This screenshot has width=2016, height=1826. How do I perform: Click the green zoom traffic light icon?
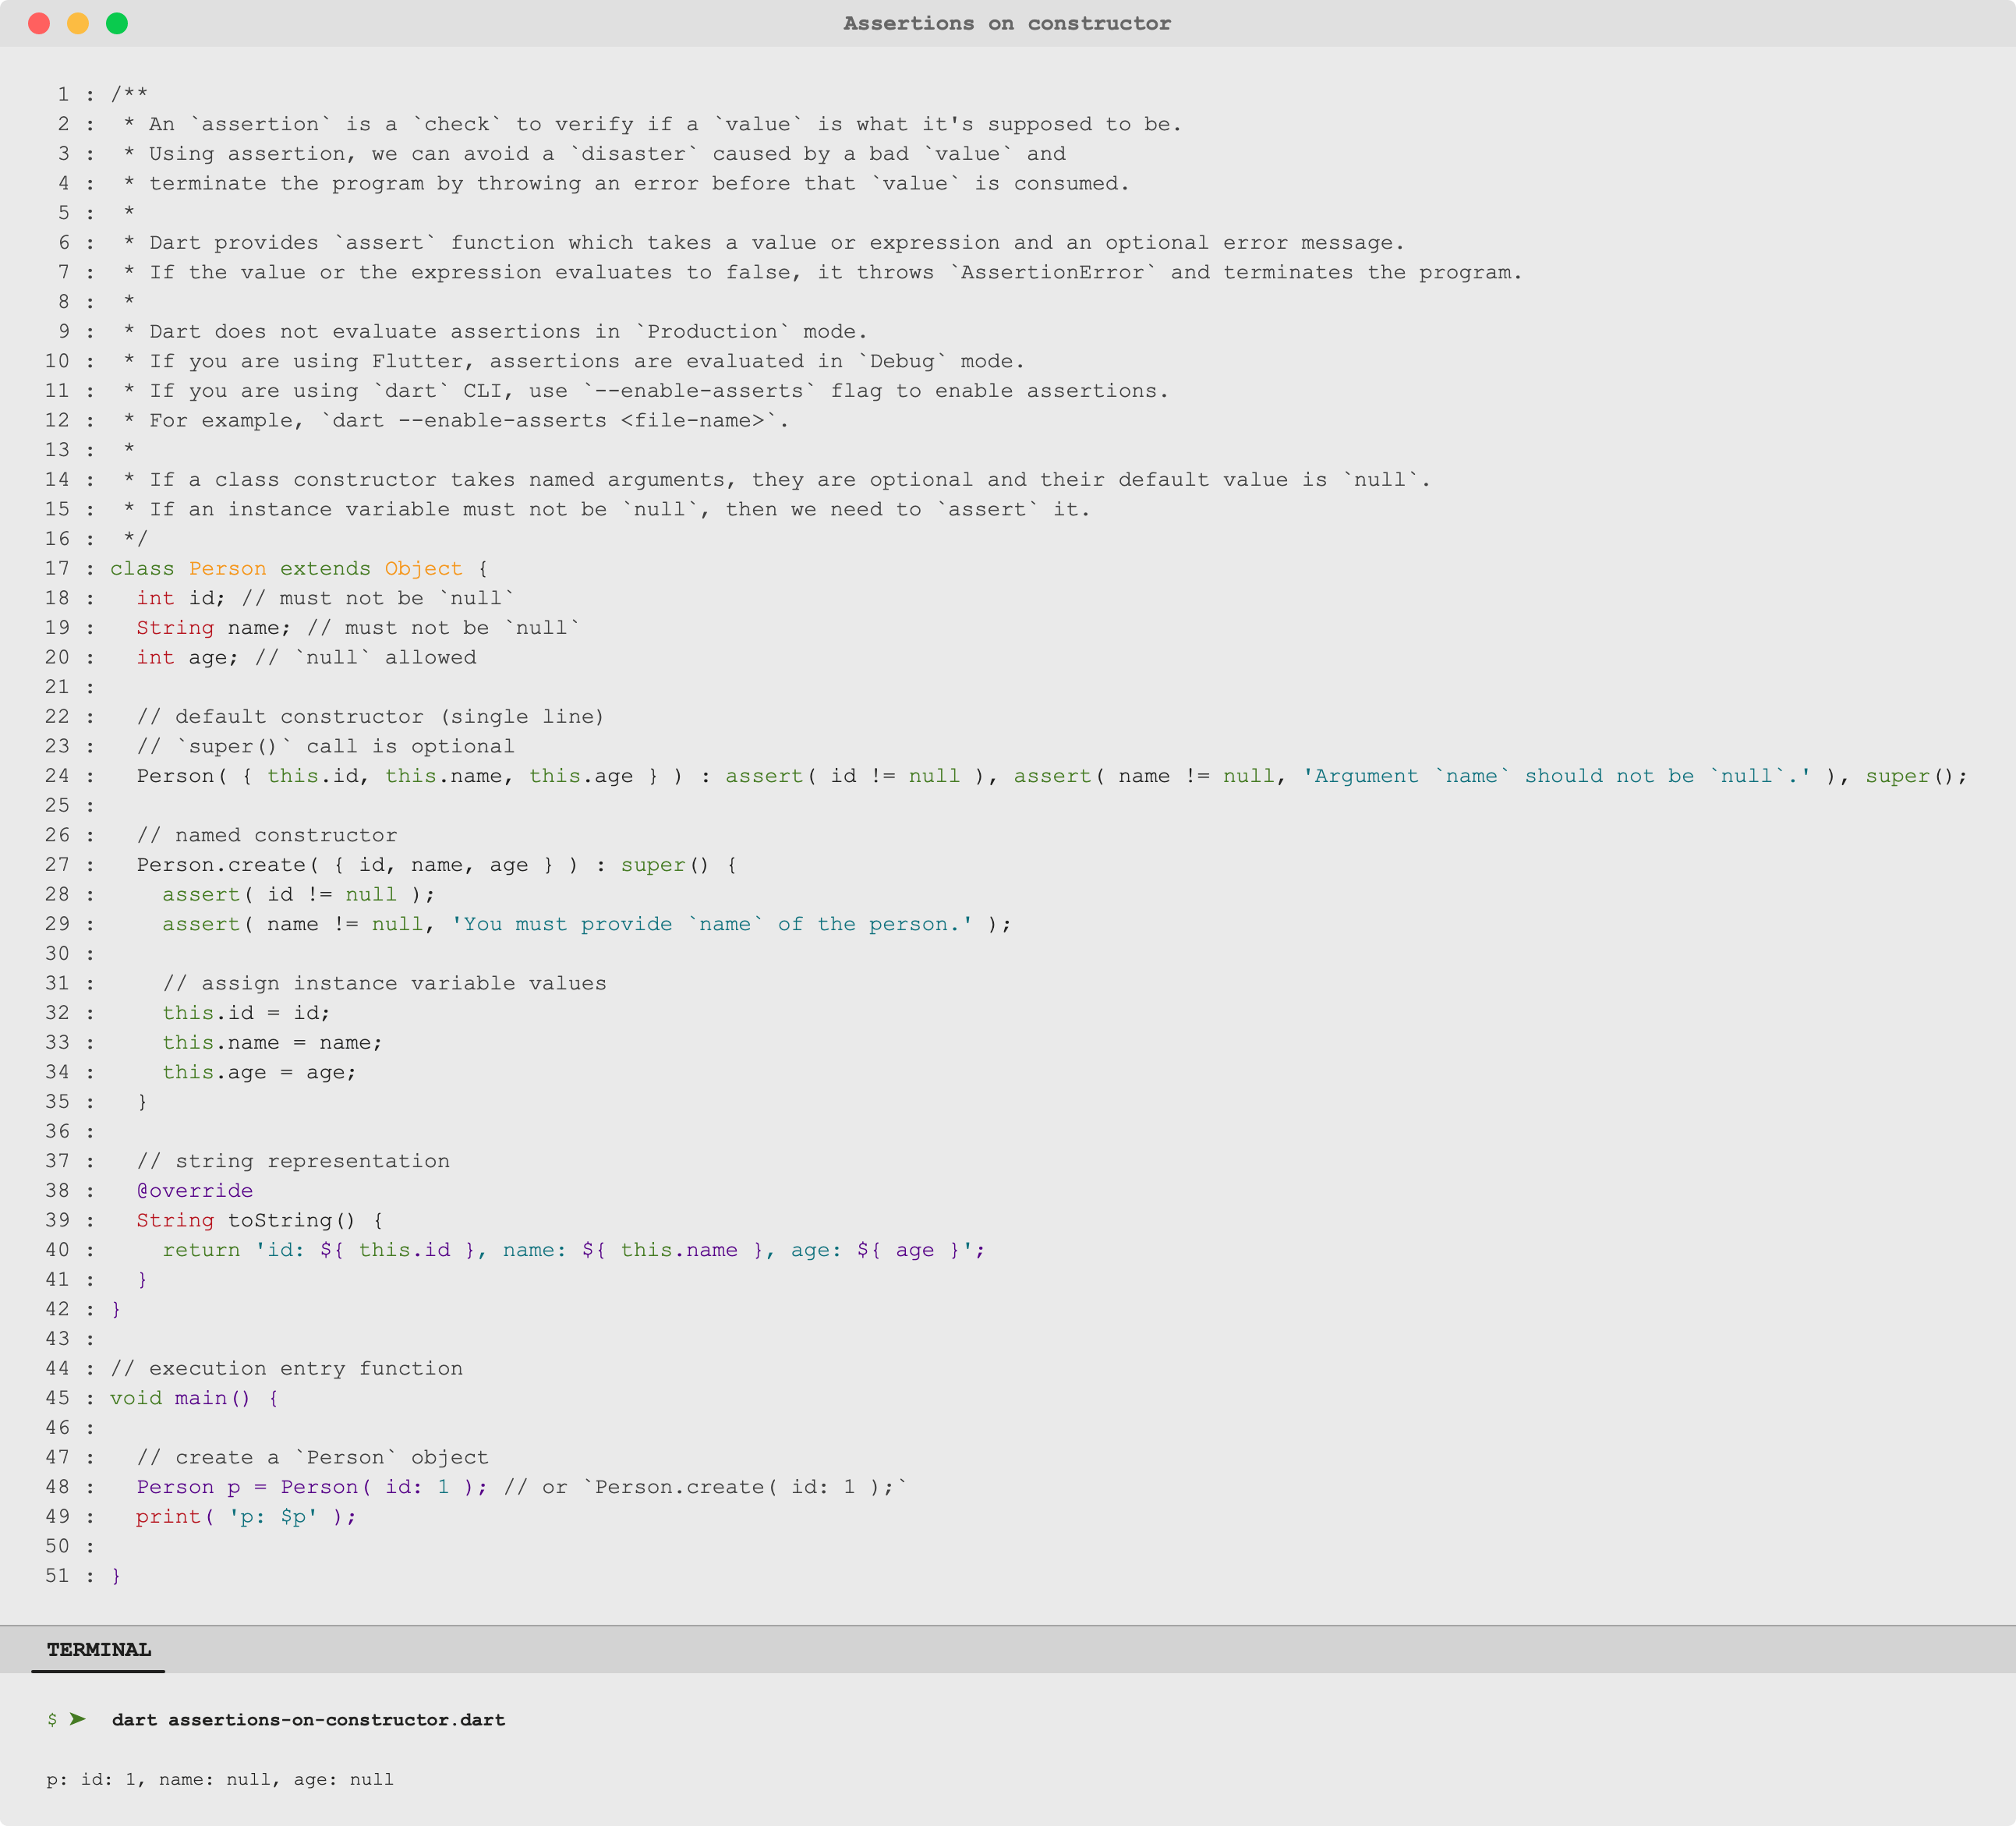[x=118, y=22]
